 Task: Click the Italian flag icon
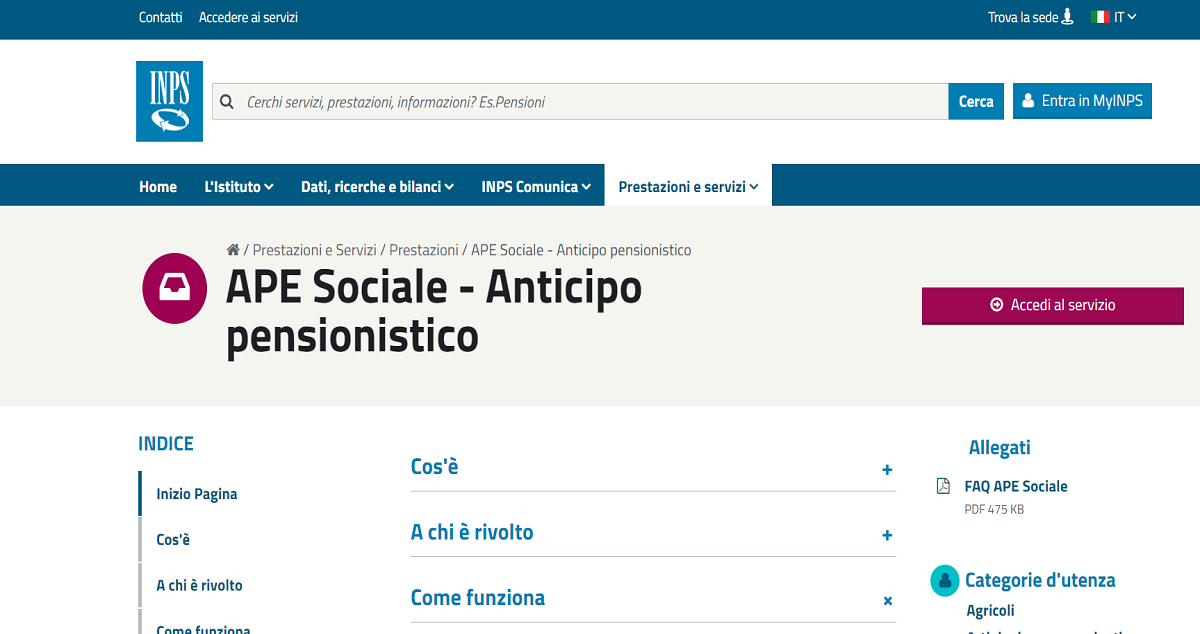[1100, 17]
